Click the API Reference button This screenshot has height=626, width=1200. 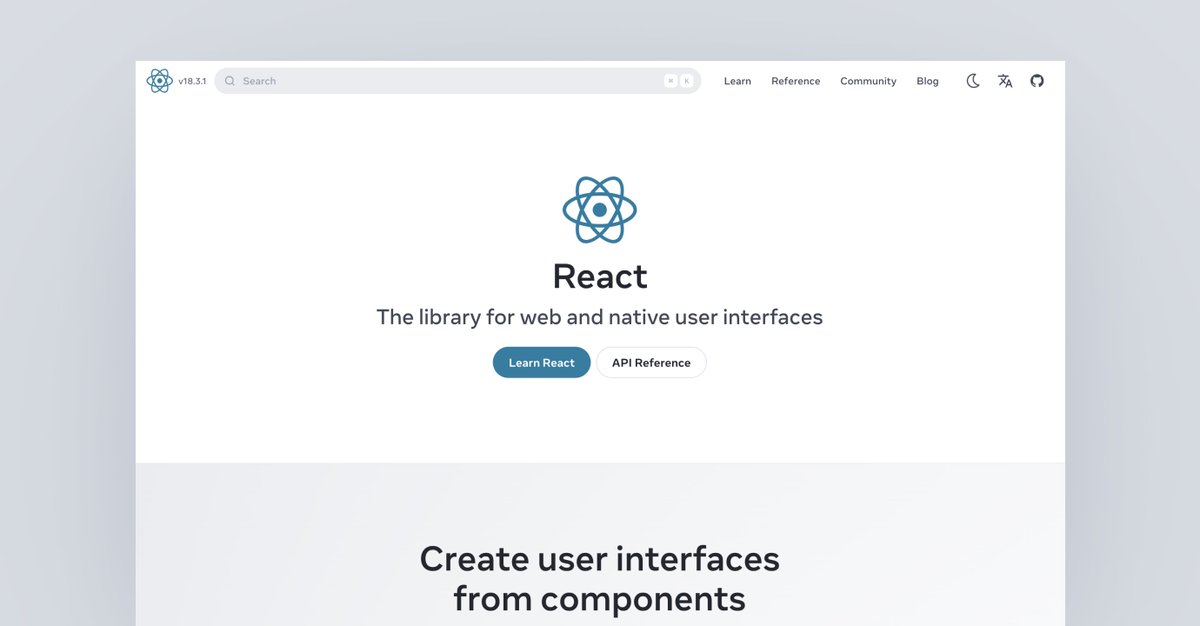pos(651,362)
